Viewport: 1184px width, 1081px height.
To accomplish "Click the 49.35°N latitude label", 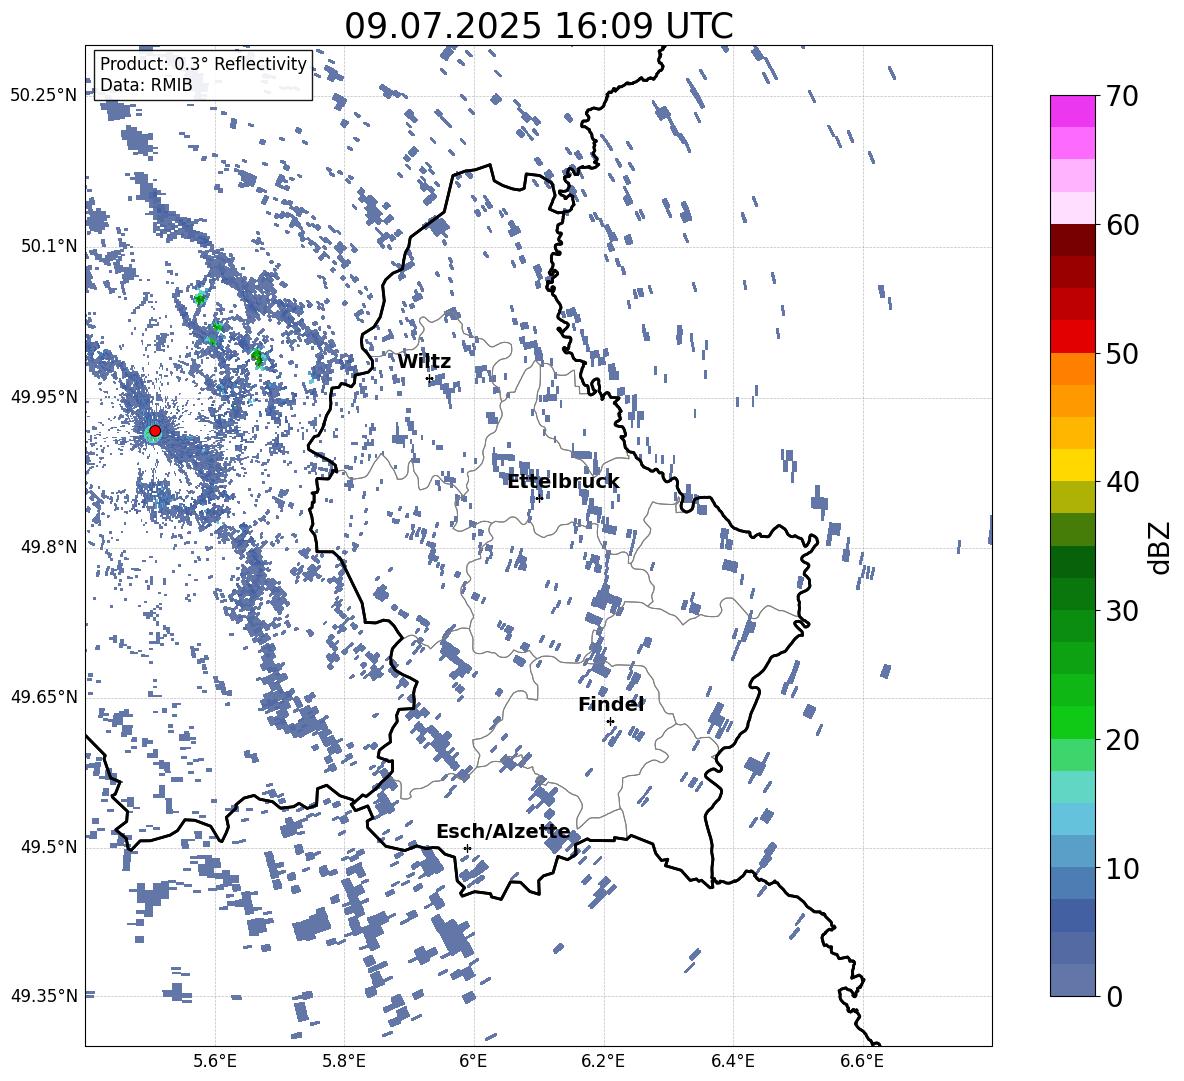I will (44, 996).
